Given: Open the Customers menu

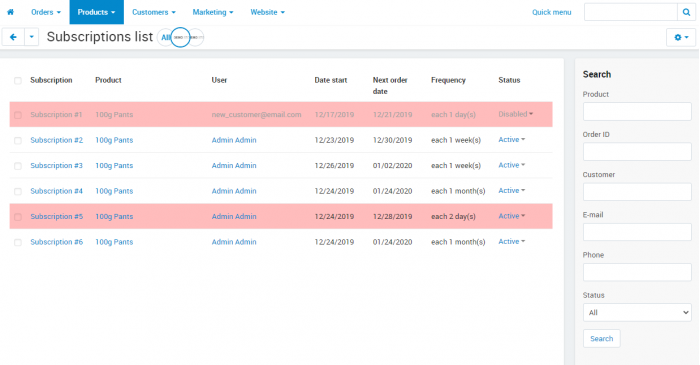Looking at the screenshot, I should pos(154,12).
